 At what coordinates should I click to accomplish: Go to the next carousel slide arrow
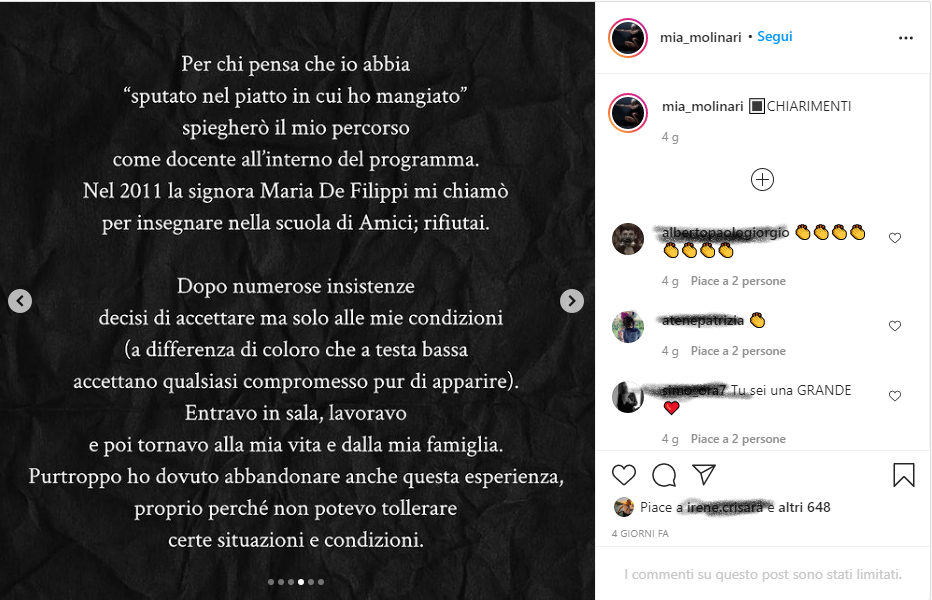572,301
